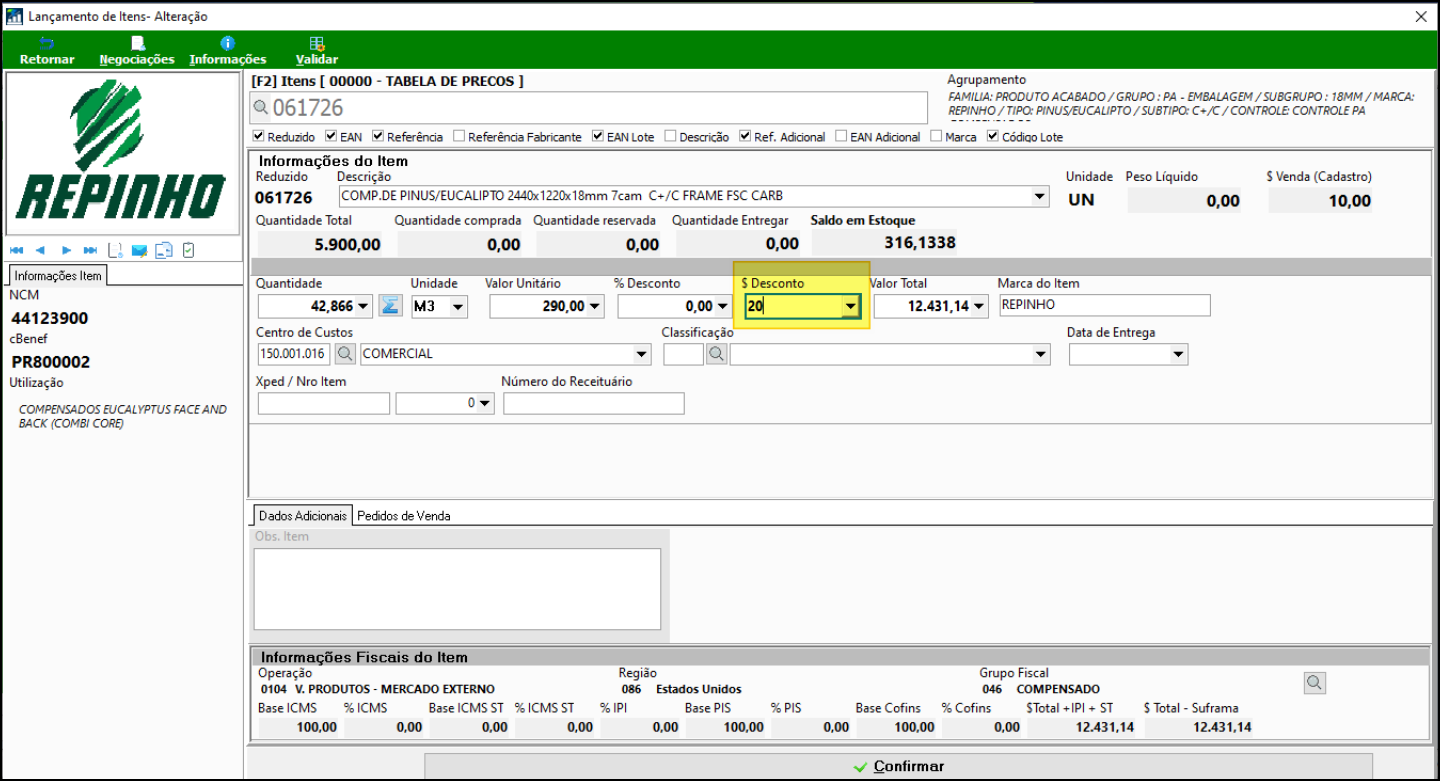Open the Data de Entrega dropdown
The height and width of the screenshot is (781, 1440).
pos(1179,354)
